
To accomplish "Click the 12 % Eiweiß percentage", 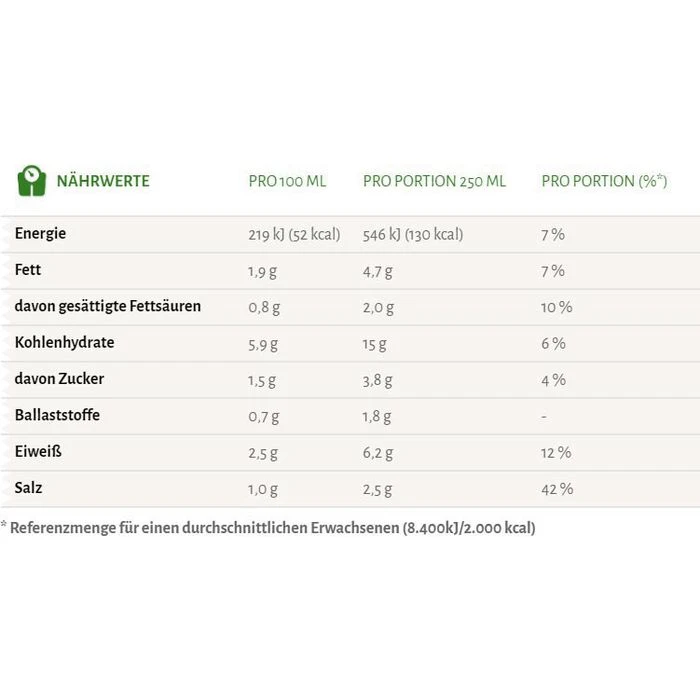I will (x=556, y=453).
